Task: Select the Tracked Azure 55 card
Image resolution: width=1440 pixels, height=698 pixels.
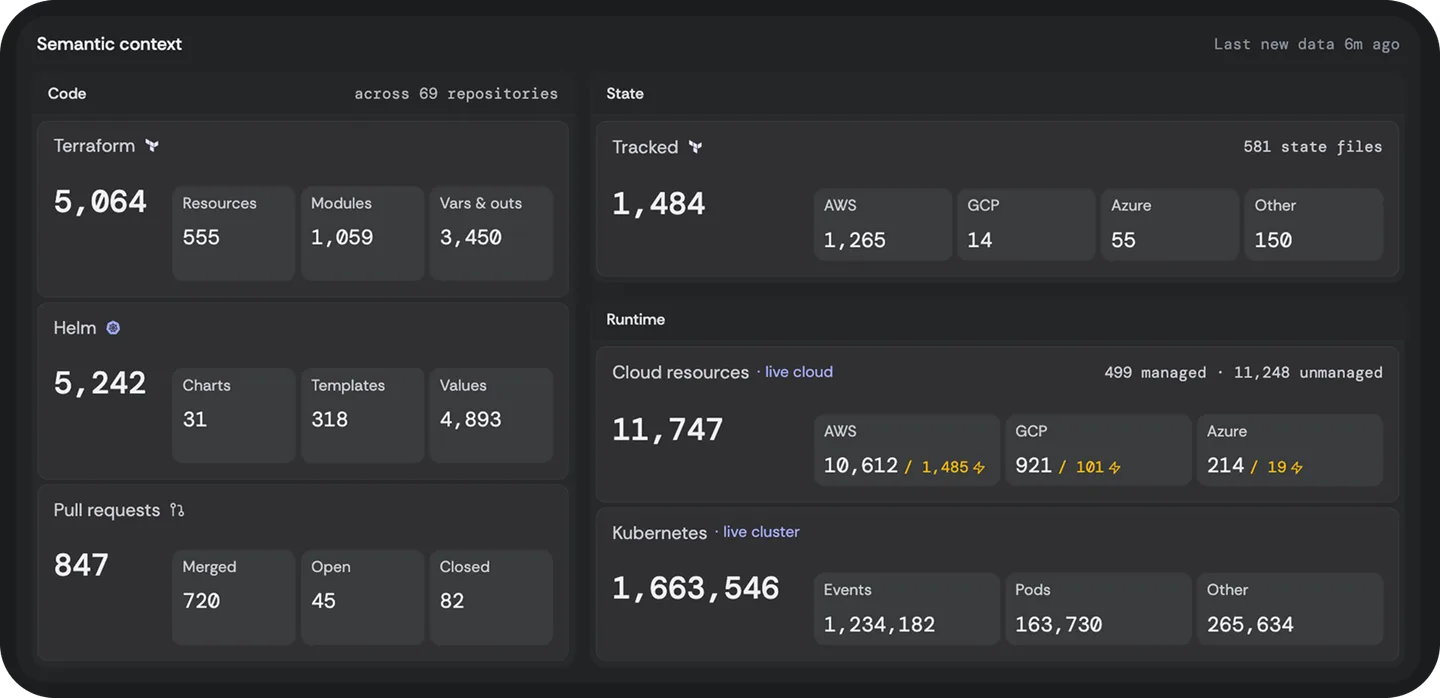Action: click(1170, 225)
